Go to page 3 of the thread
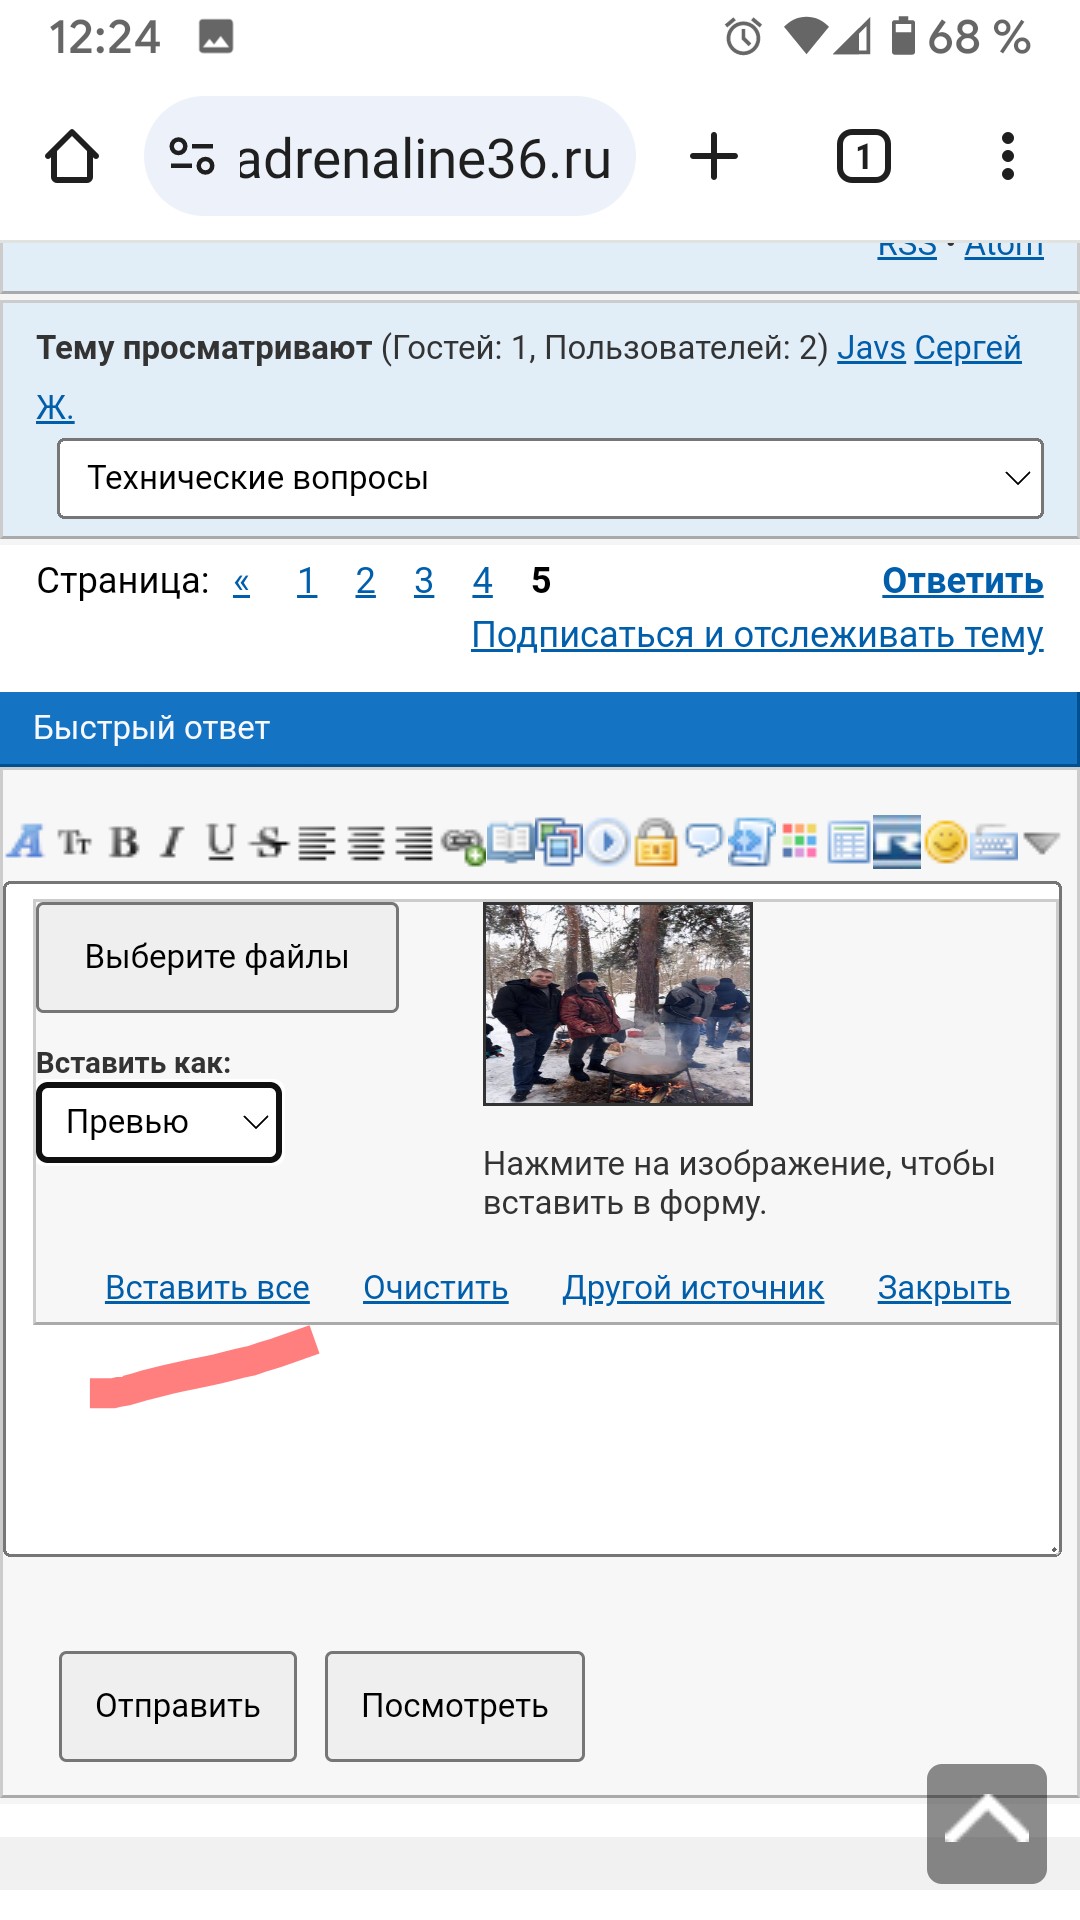Screen dimensions: 1080x1920 [424, 581]
